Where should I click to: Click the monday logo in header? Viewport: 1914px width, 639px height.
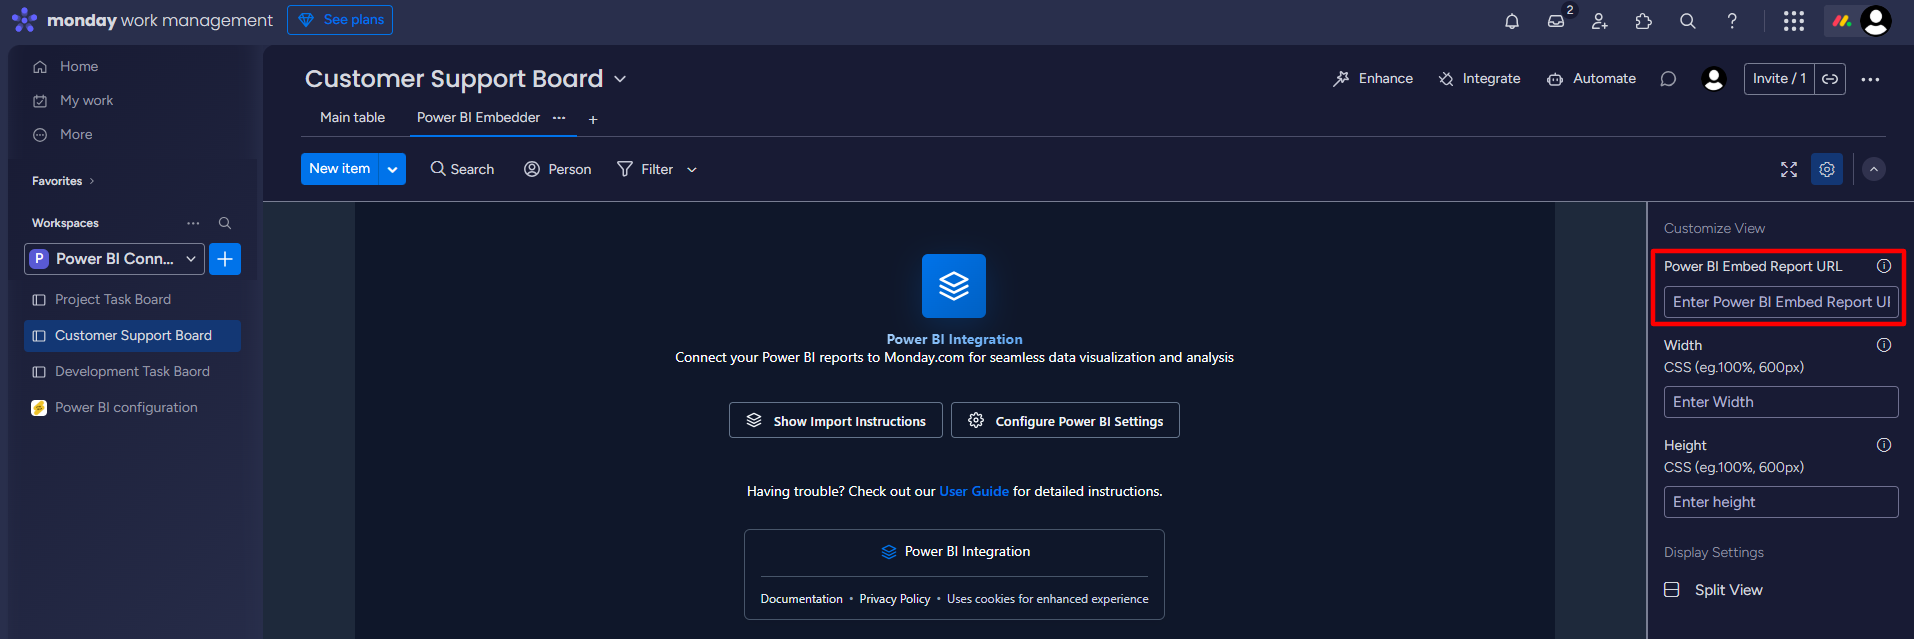[24, 20]
